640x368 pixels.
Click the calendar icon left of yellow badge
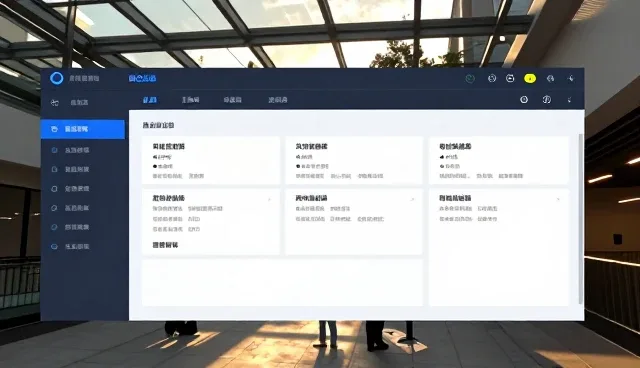[x=510, y=78]
